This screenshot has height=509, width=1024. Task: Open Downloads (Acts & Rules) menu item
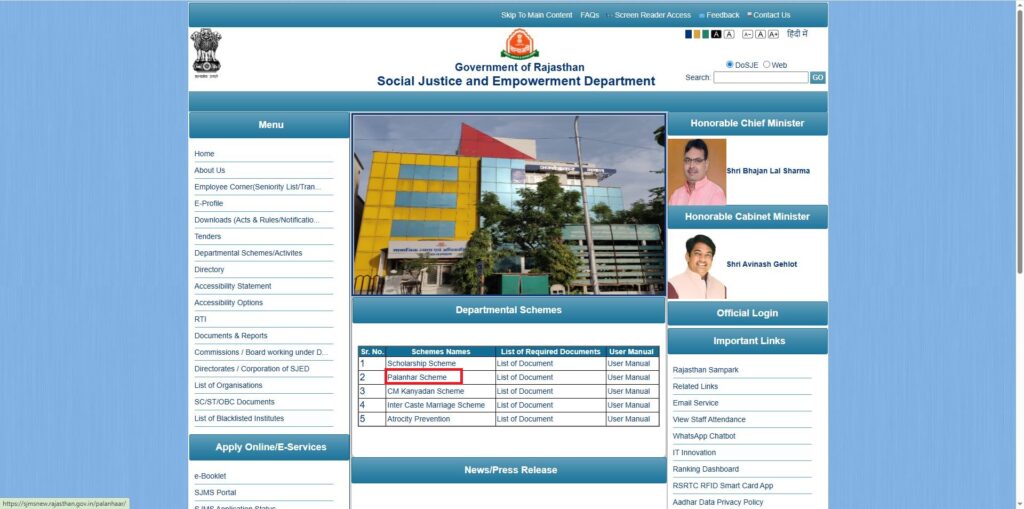pos(257,220)
